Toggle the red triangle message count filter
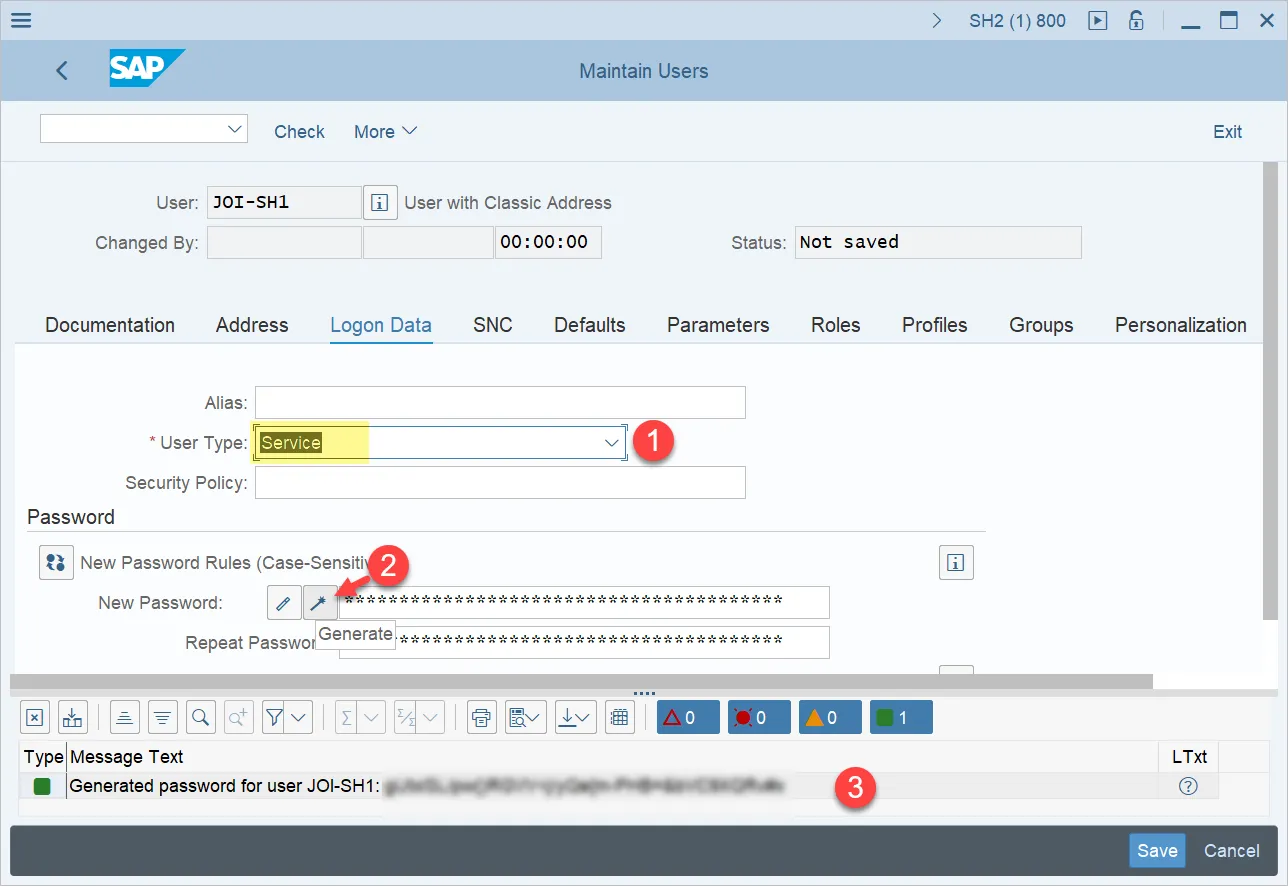The width and height of the screenshot is (1288, 886). [x=688, y=717]
